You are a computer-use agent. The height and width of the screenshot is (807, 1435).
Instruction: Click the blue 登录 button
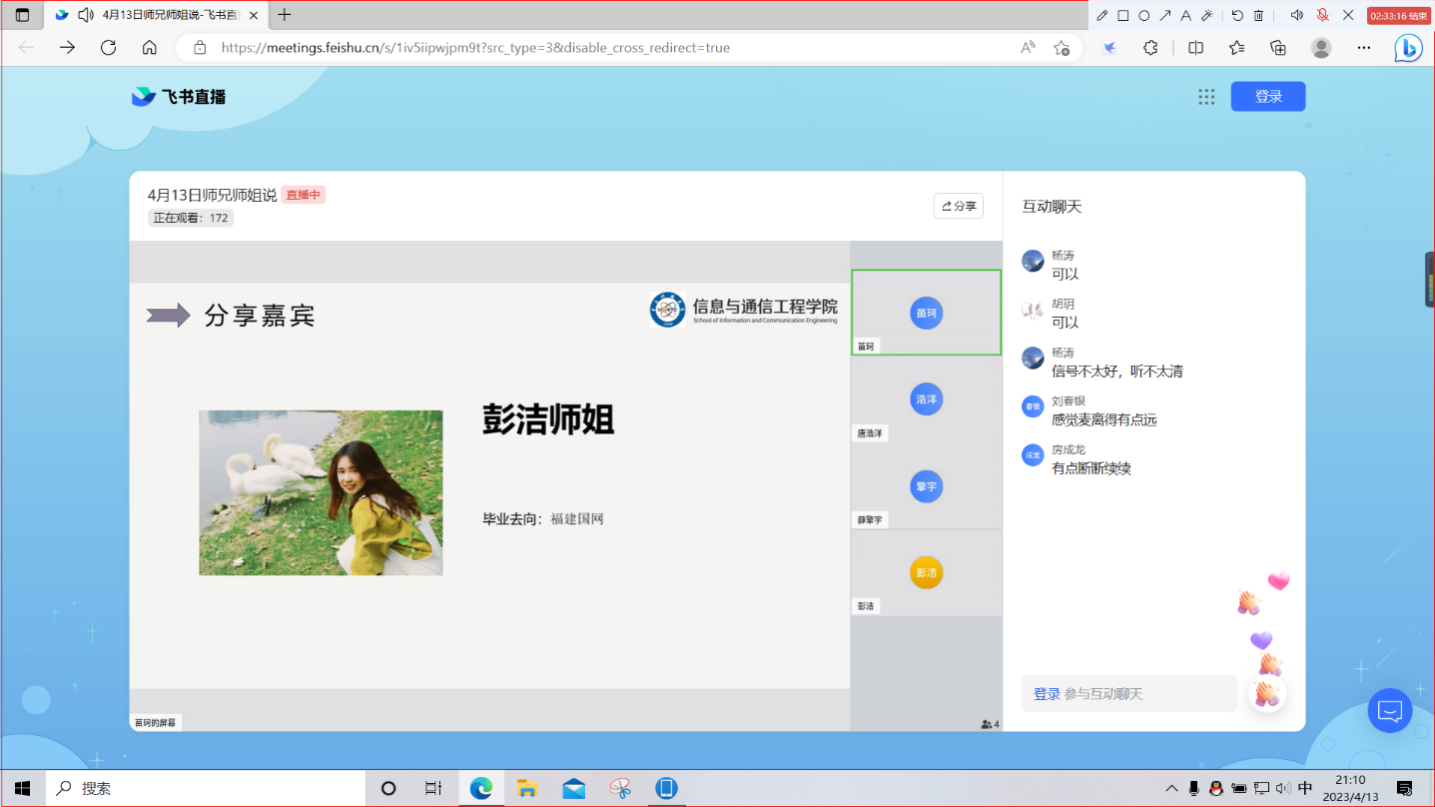[x=1268, y=97]
